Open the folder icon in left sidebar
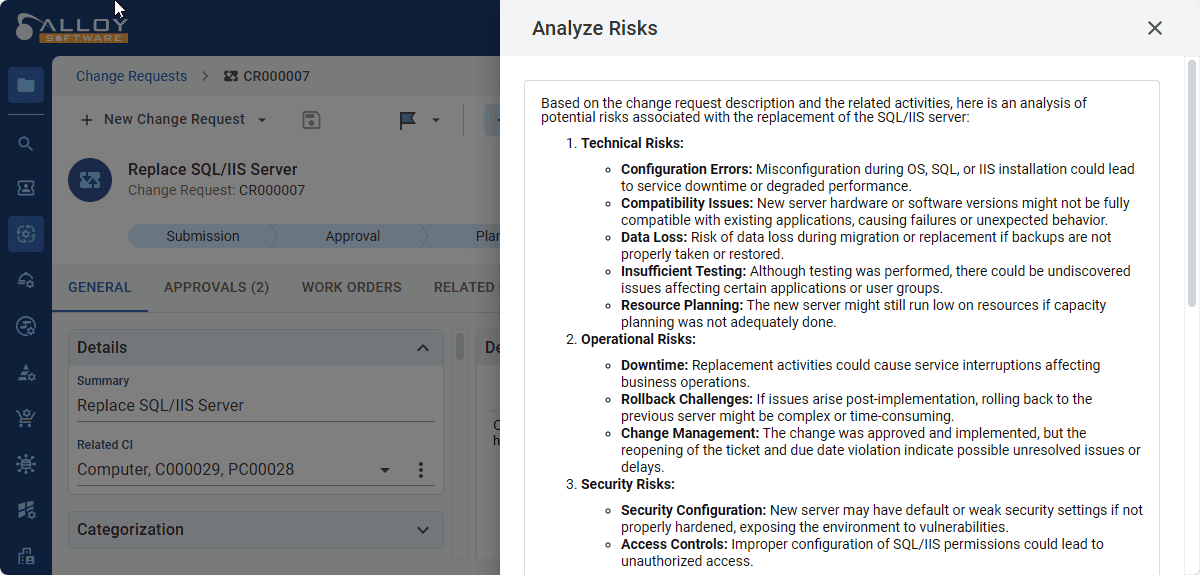Screen dimensions: 1200x575 click(x=26, y=85)
